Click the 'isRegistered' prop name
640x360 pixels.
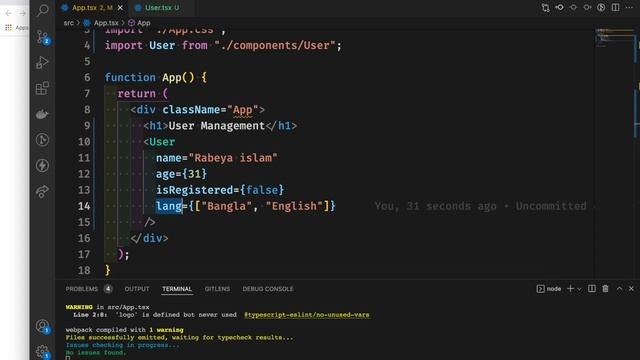point(194,190)
